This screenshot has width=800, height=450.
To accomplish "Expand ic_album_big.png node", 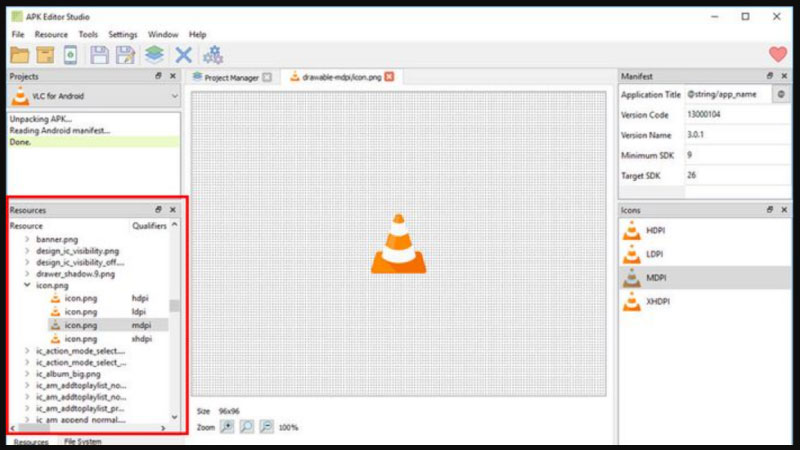I will point(28,374).
